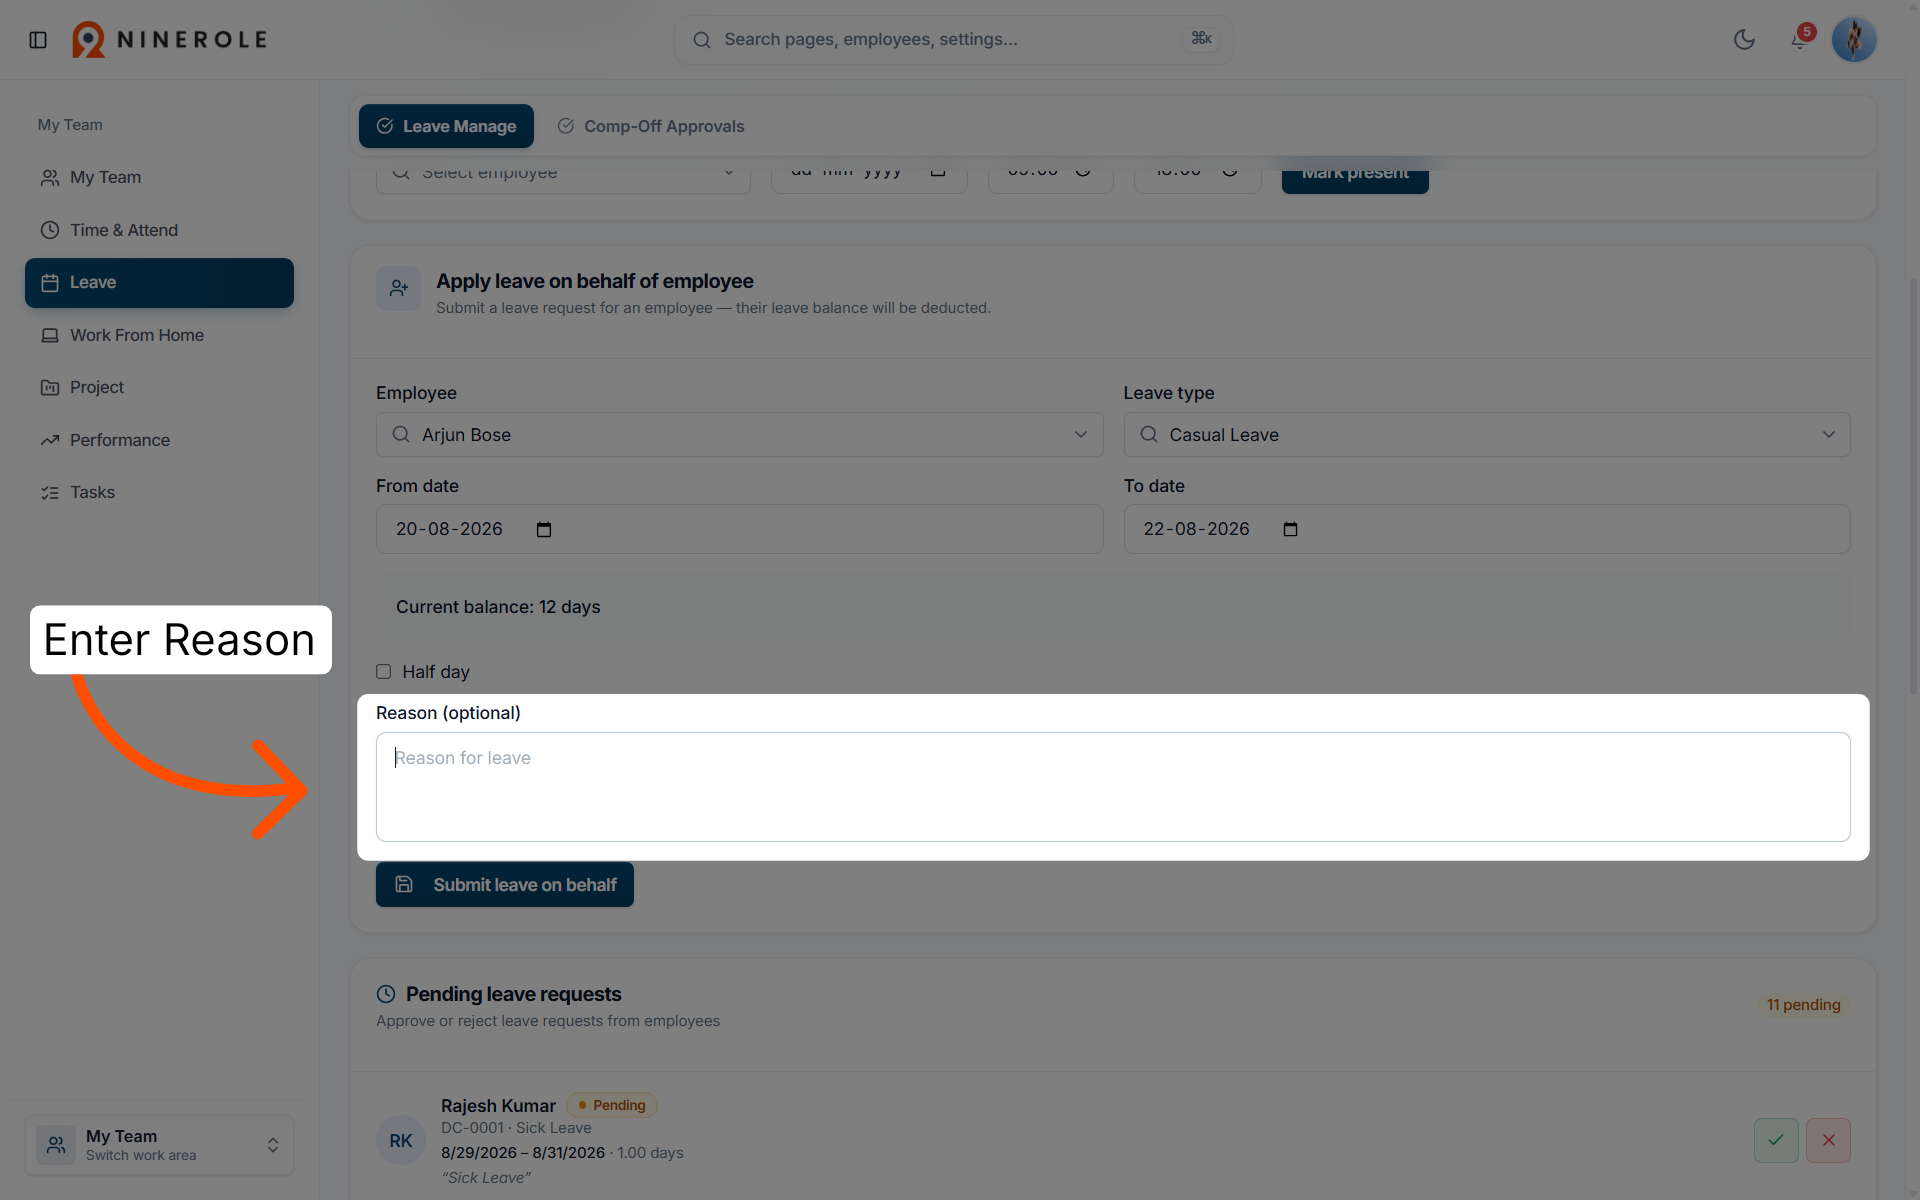Click the Pending leave requests heading
This screenshot has width=1920, height=1200.
[x=514, y=994]
